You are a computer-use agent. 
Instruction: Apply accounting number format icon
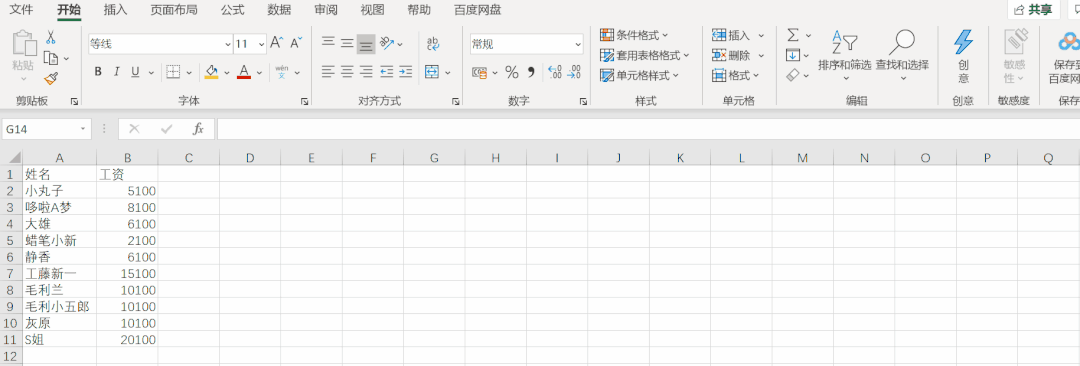point(479,72)
